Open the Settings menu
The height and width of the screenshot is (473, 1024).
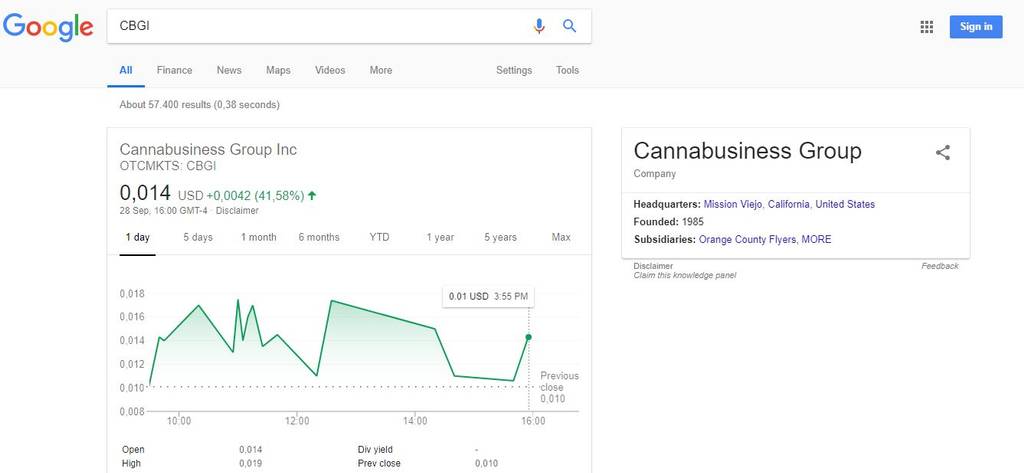[514, 70]
